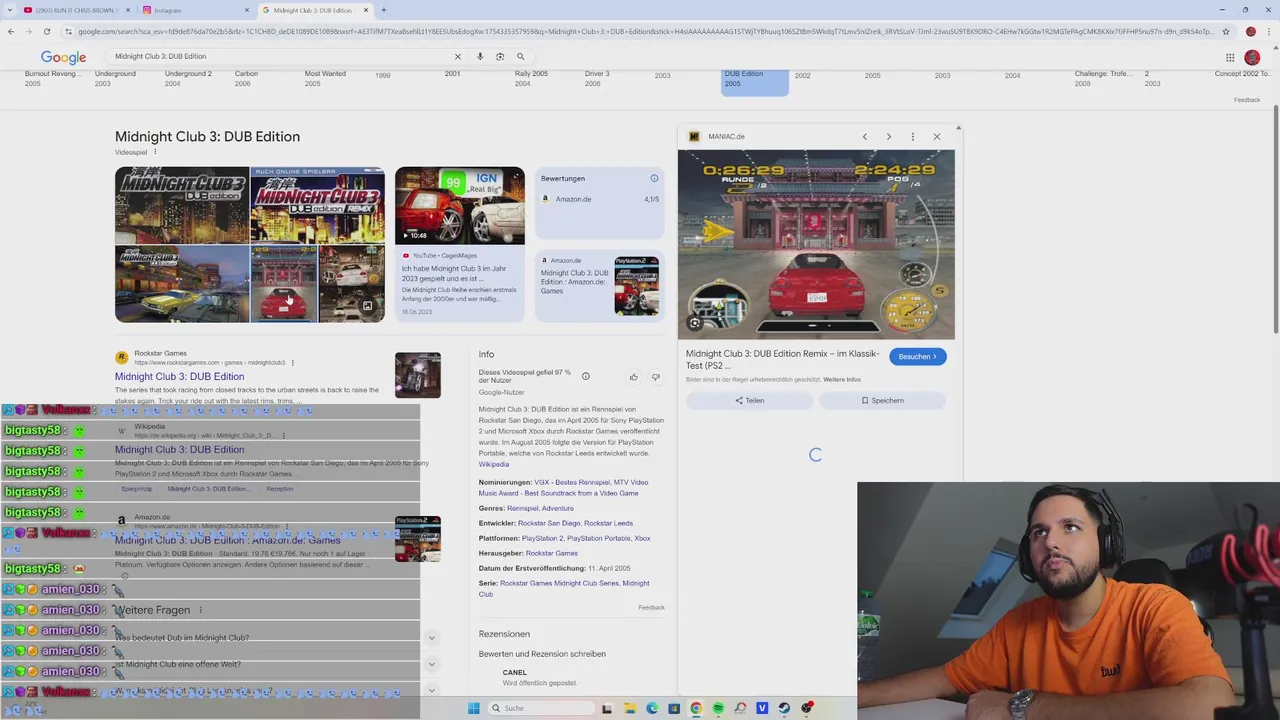This screenshot has height=720, width=1280.
Task: Expand the third Weitere Fragen question chevron
Action: click(432, 690)
